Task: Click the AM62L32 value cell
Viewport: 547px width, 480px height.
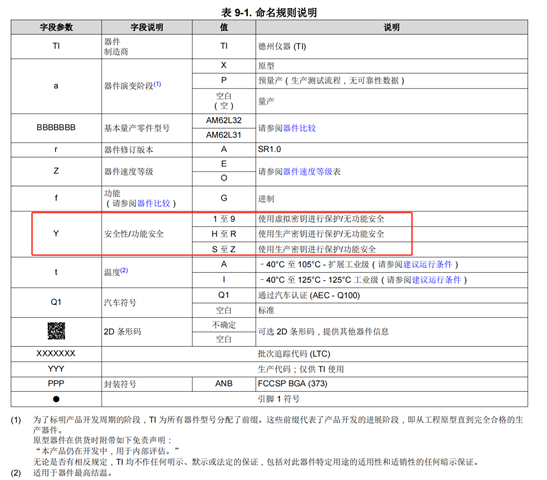Action: 224,121
